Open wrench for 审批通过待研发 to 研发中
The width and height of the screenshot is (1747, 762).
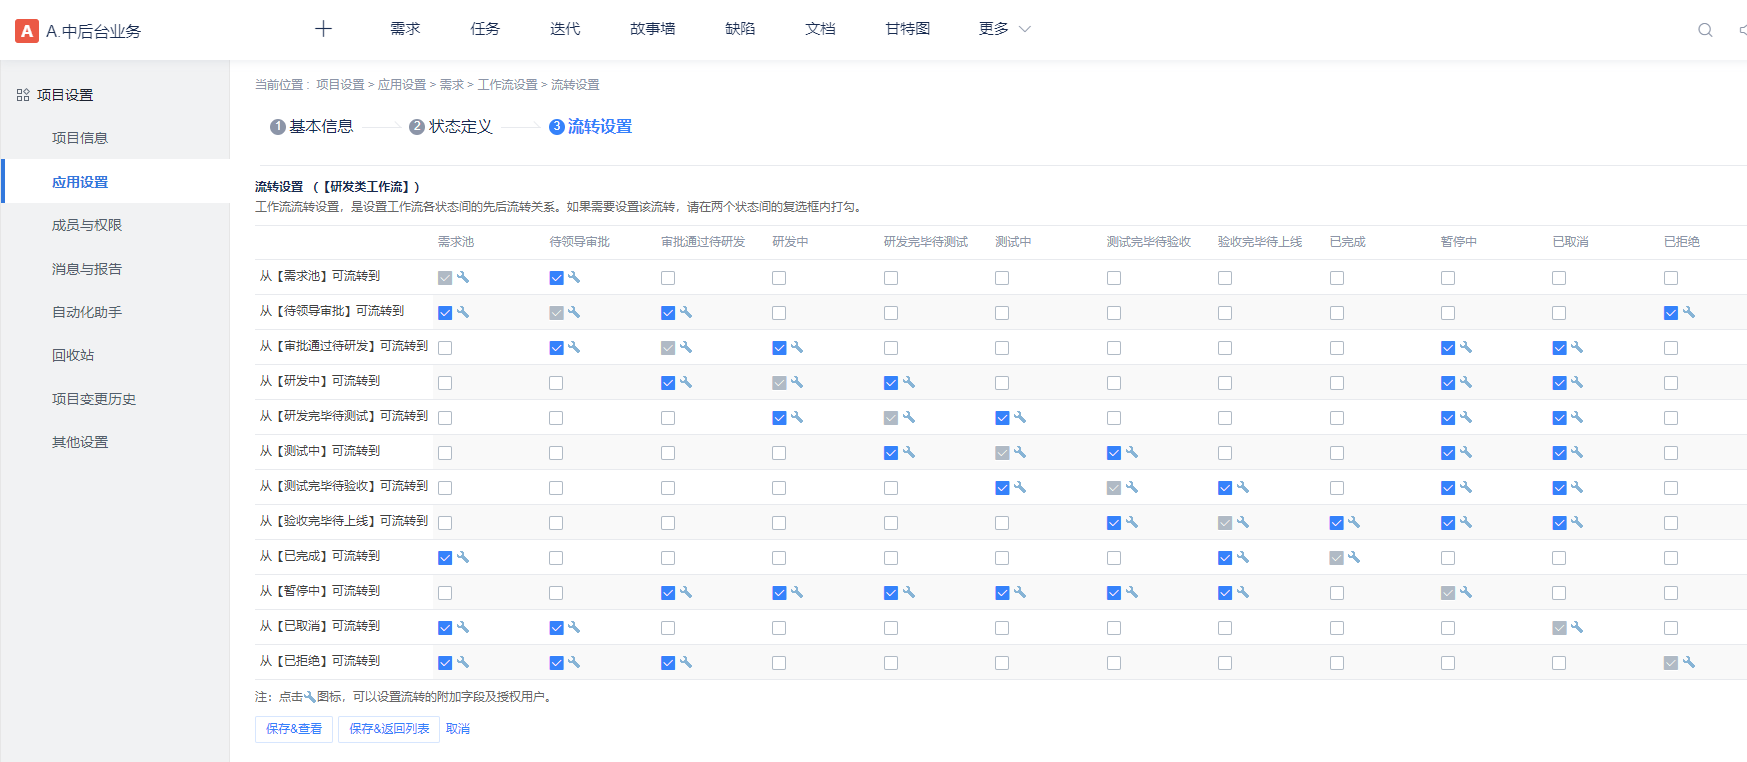pyautogui.click(x=797, y=347)
